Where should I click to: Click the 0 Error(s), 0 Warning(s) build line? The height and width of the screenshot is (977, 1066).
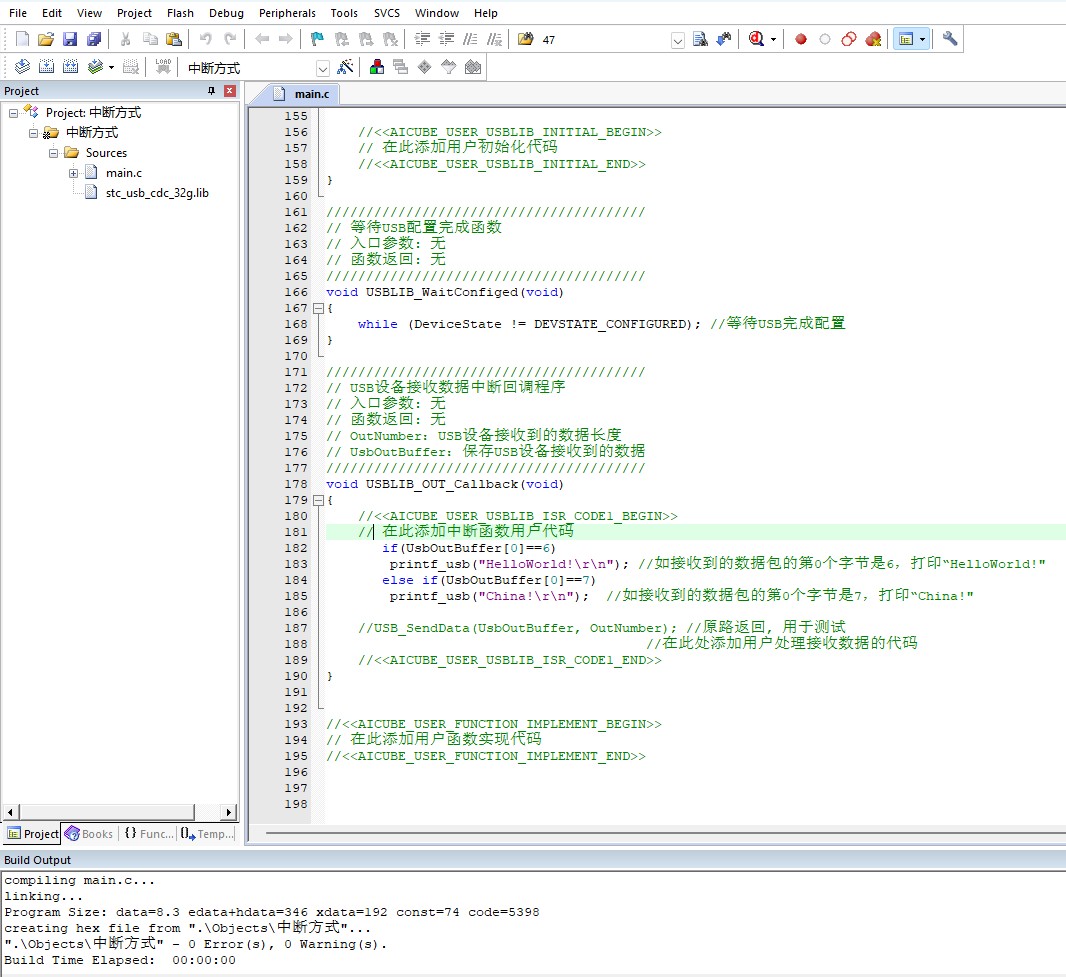click(196, 944)
